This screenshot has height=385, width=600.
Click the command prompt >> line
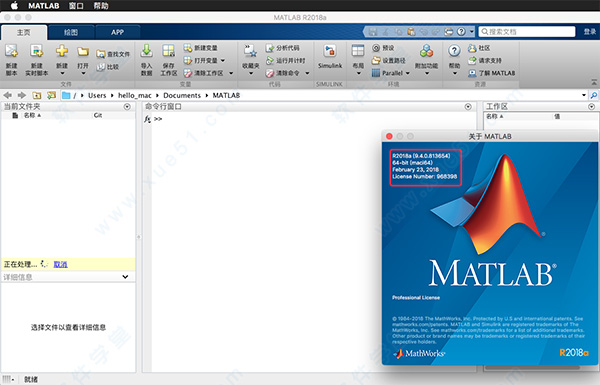[x=158, y=119]
